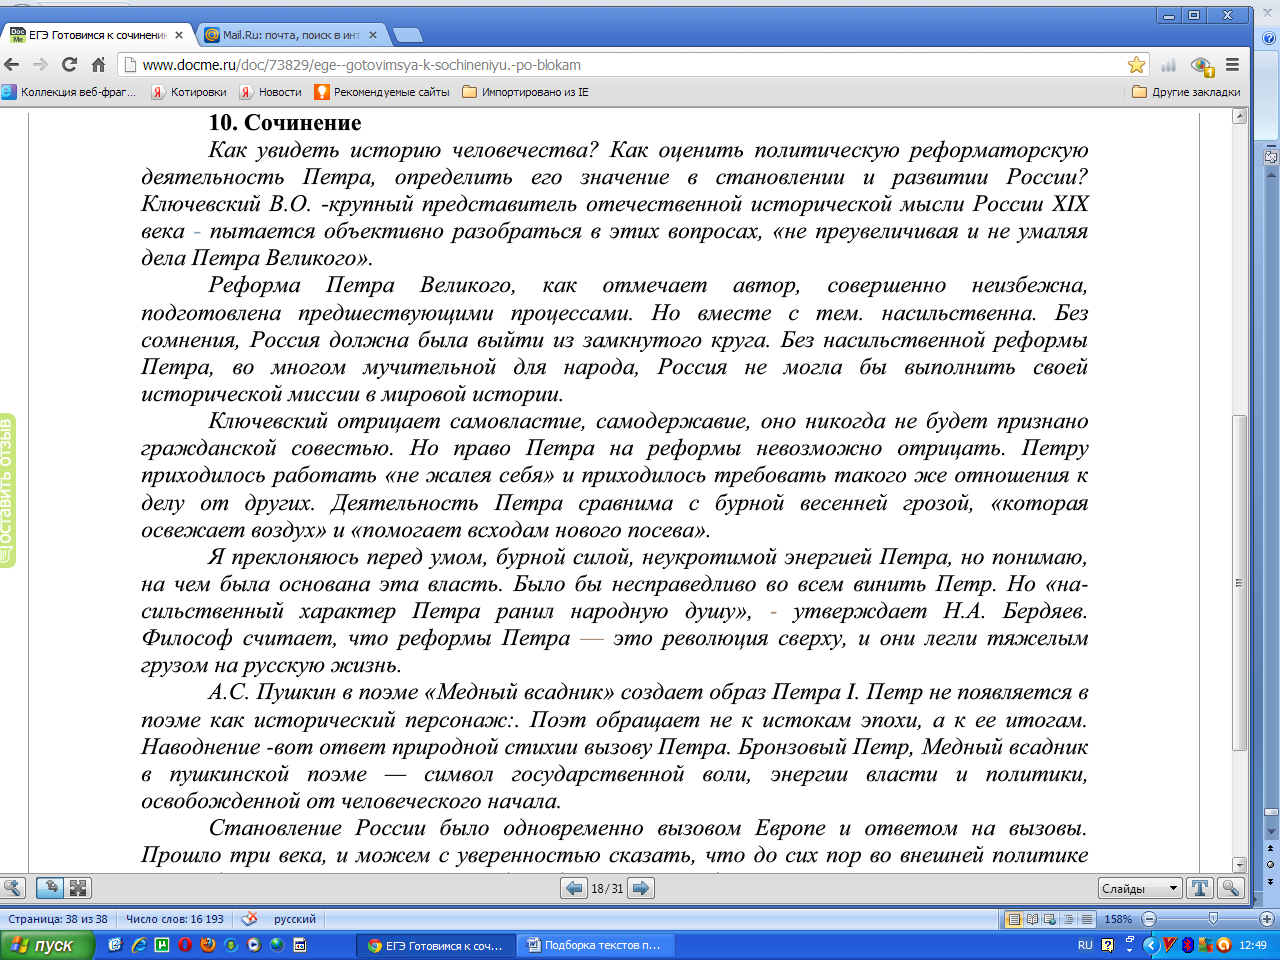Click the search magnifier in the viewer toolbar

[x=1231, y=888]
